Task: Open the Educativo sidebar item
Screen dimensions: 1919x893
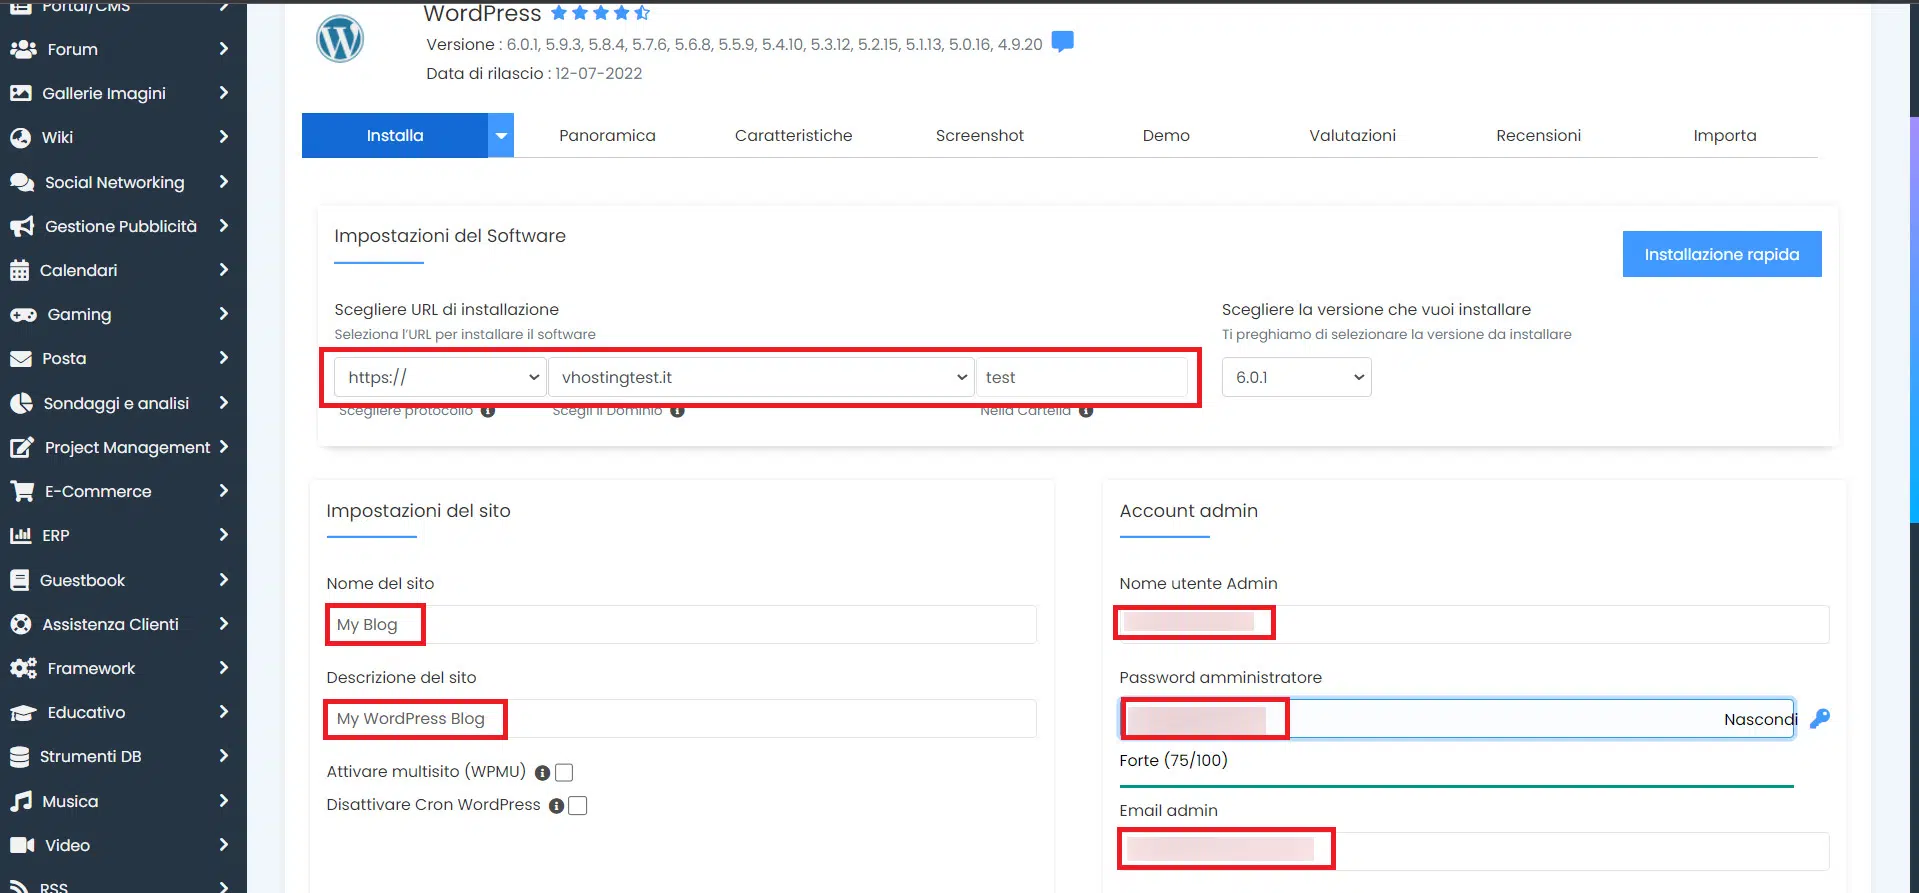Action: pyautogui.click(x=123, y=712)
